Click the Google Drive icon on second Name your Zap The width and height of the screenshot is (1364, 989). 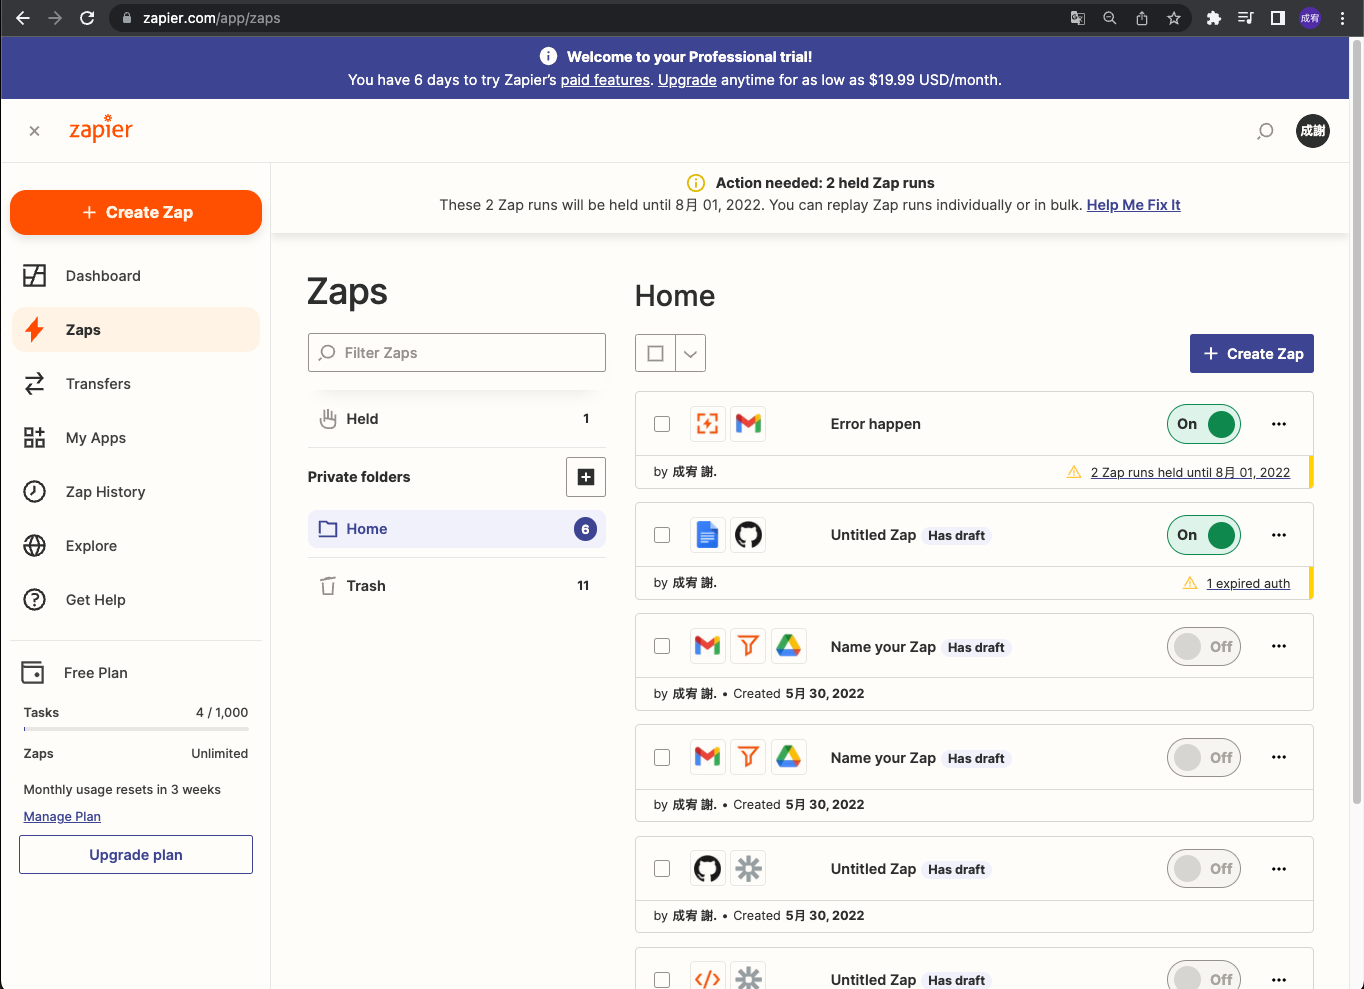[789, 757]
